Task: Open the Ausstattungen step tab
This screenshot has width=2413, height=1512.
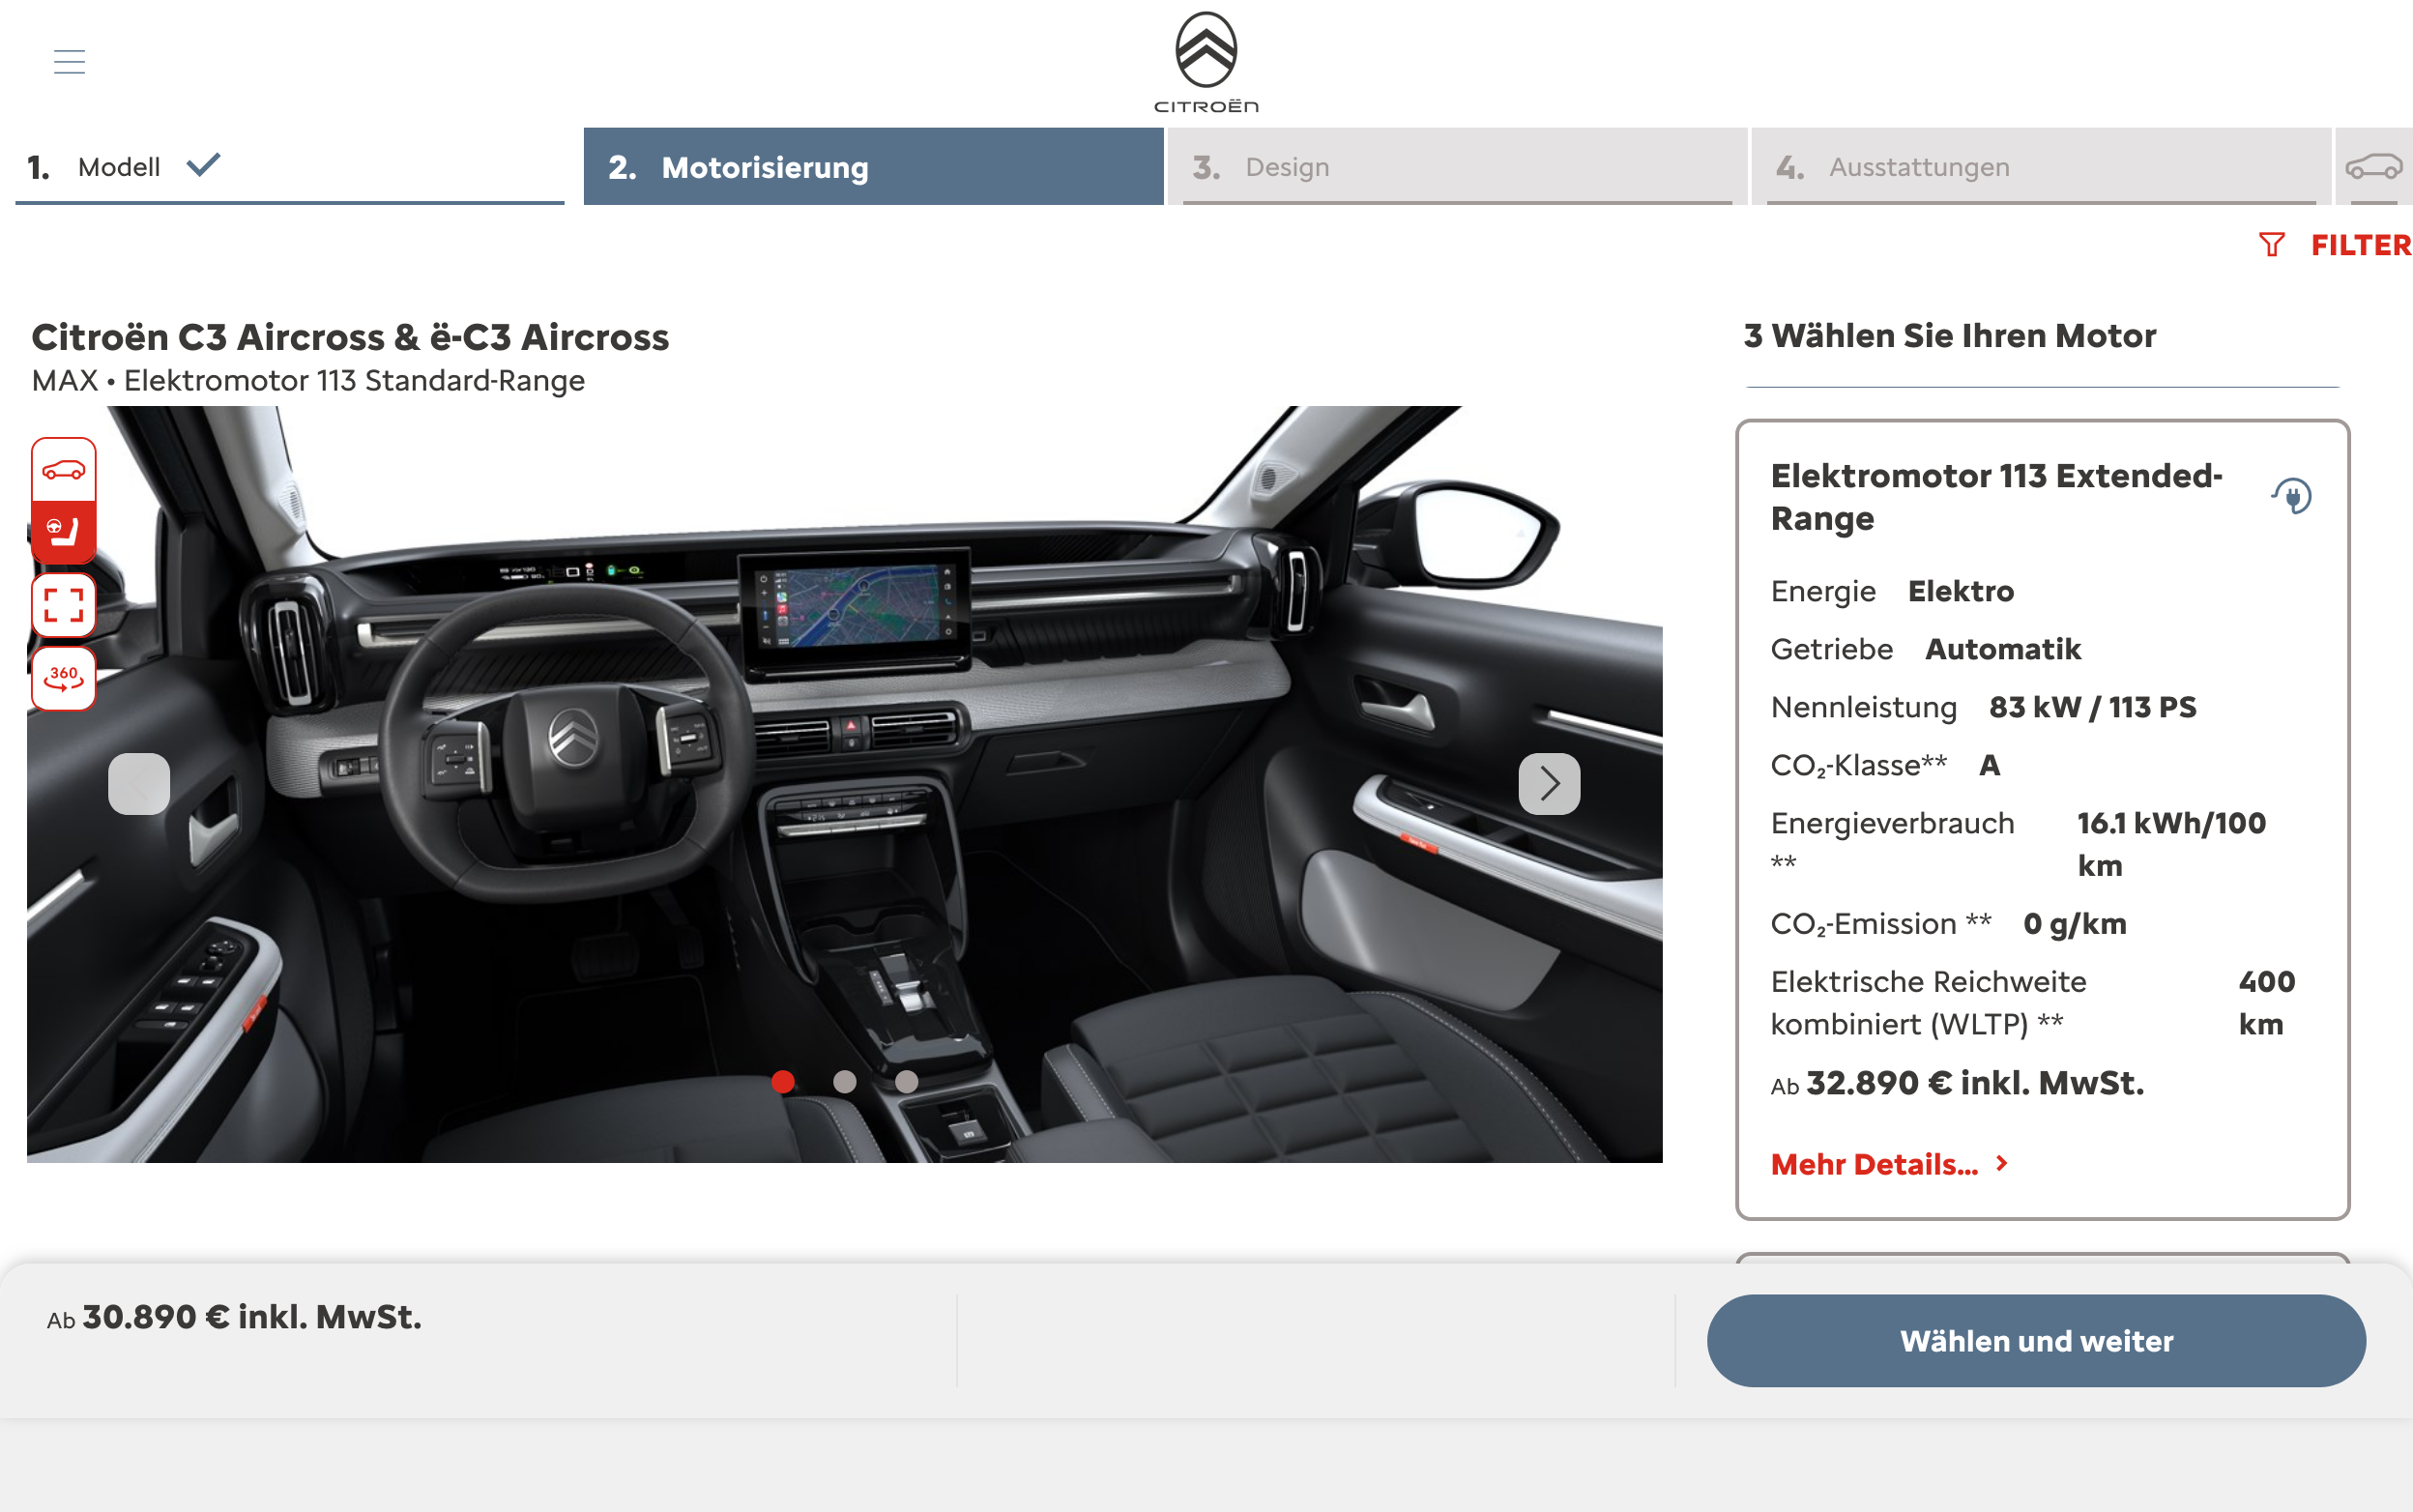Action: point(2041,166)
